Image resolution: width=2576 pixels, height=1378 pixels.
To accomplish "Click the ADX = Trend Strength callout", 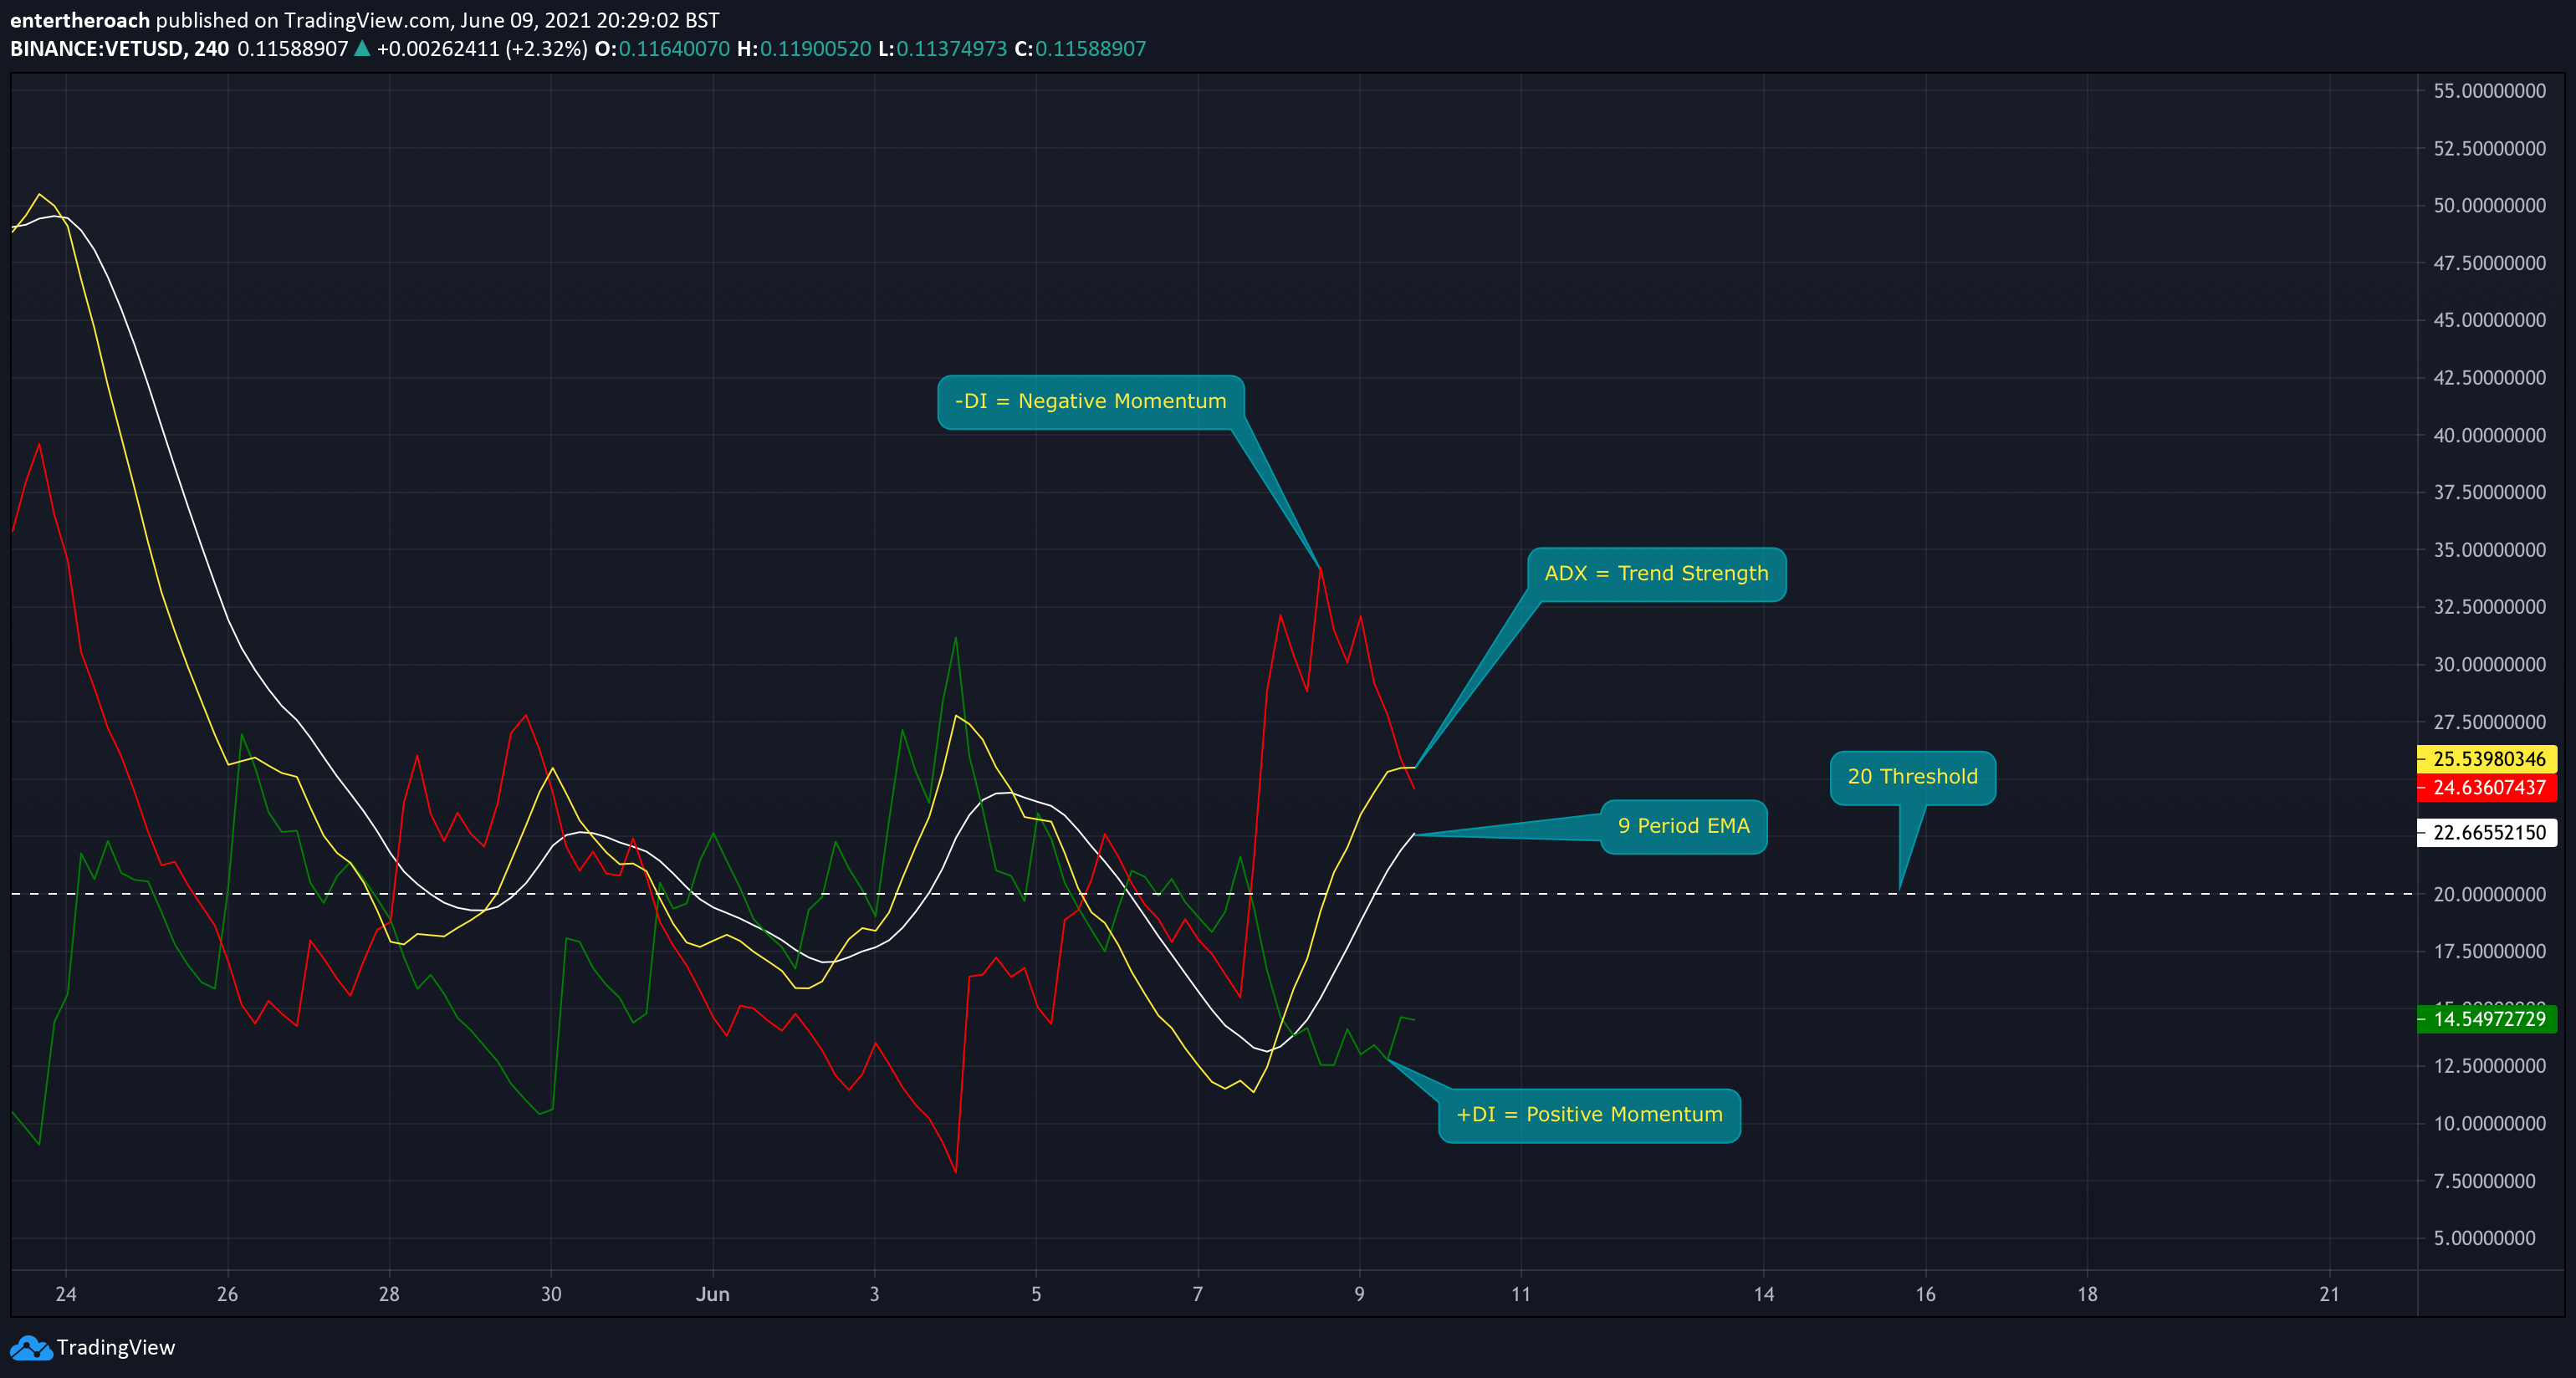I will pyautogui.click(x=1657, y=574).
